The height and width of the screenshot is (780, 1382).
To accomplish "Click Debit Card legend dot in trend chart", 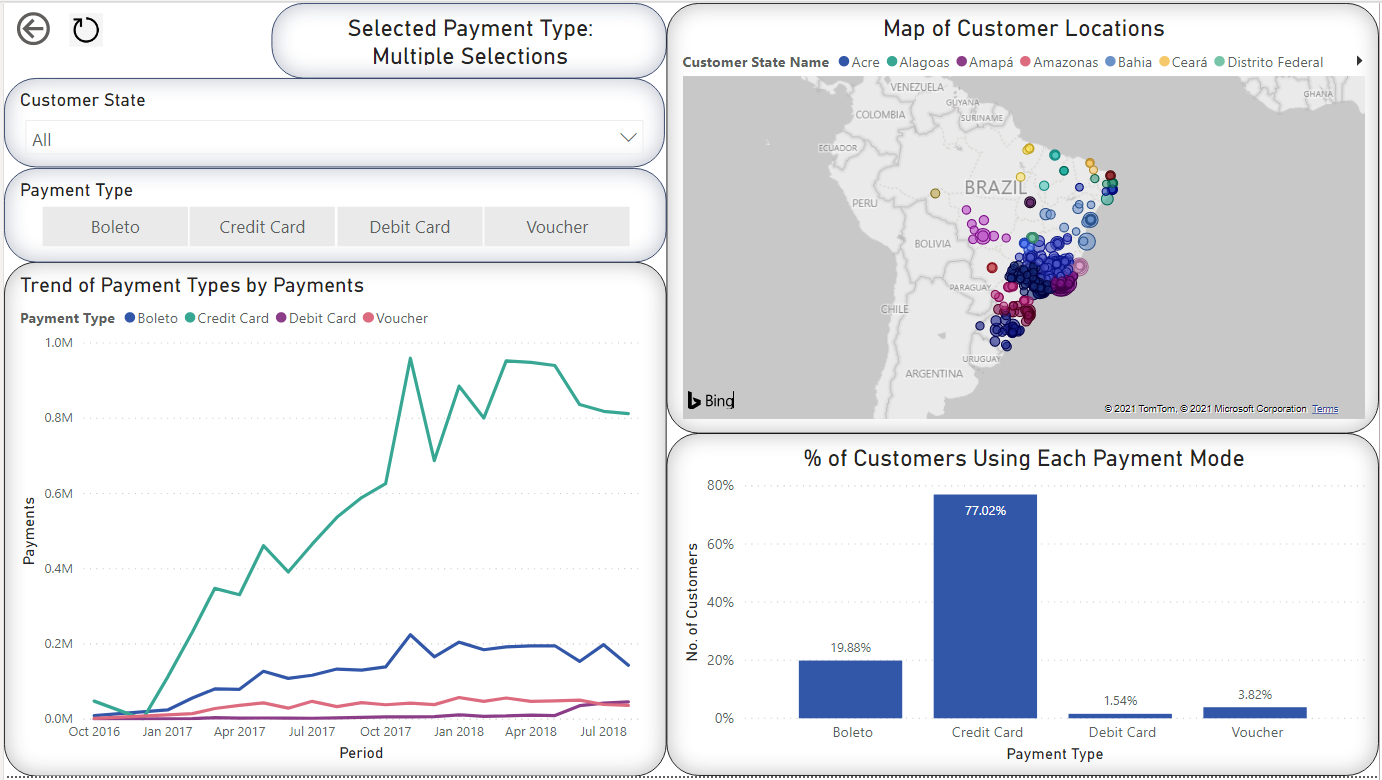I will (x=281, y=318).
